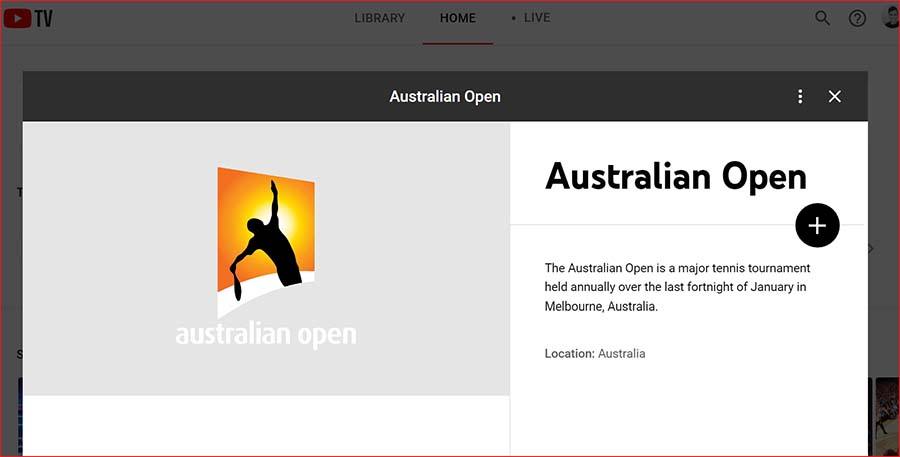Click the Location: Australia text
This screenshot has height=457, width=900.
595,354
